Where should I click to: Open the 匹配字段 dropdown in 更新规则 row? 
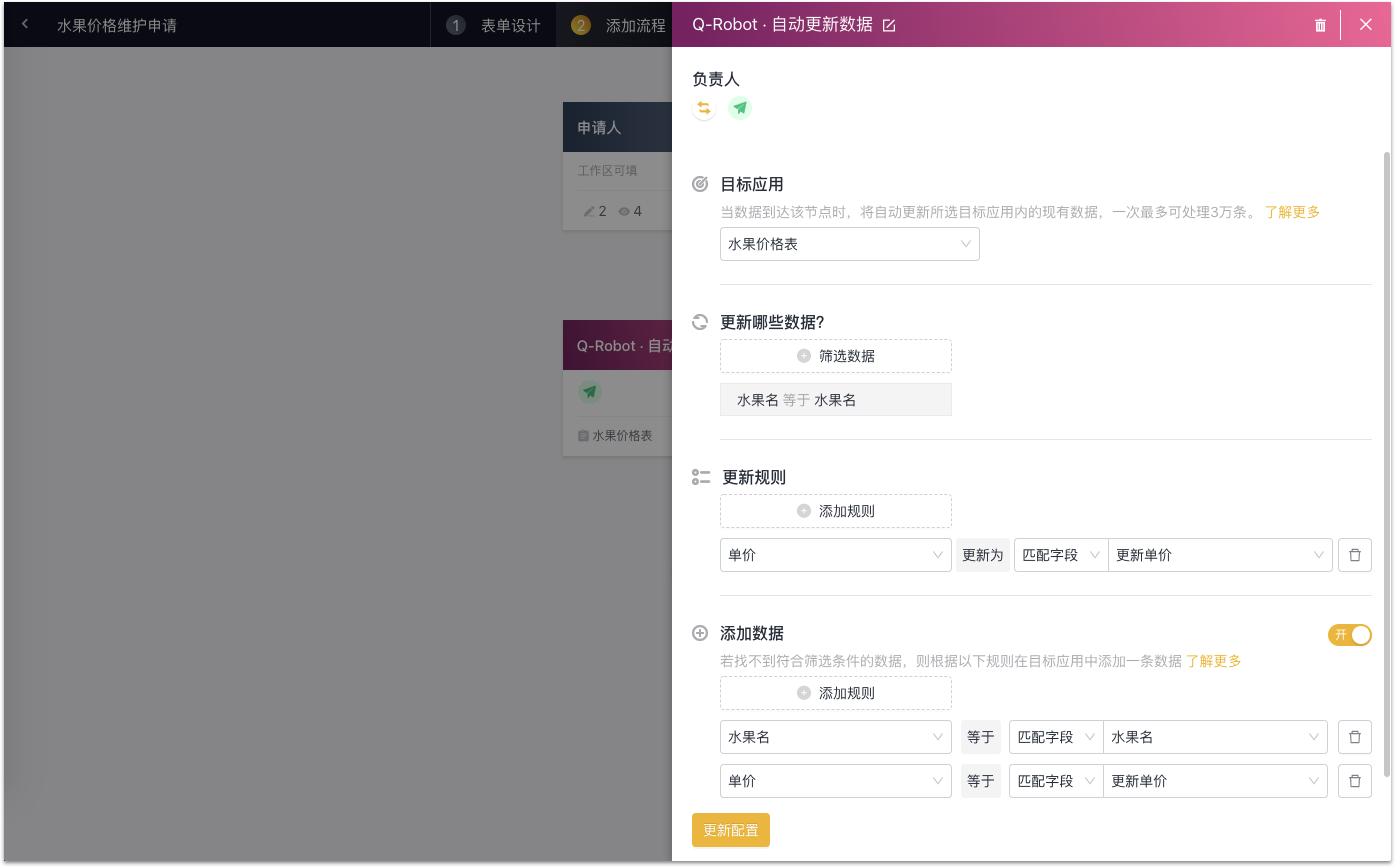pyautogui.click(x=1061, y=555)
